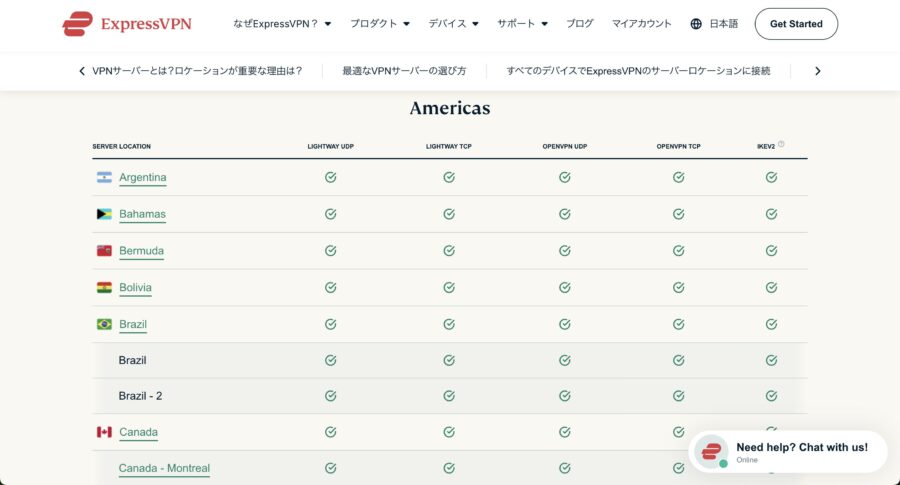Click Brazil - 2 OpenVPN TCP checkmark
900x485 pixels.
click(678, 396)
